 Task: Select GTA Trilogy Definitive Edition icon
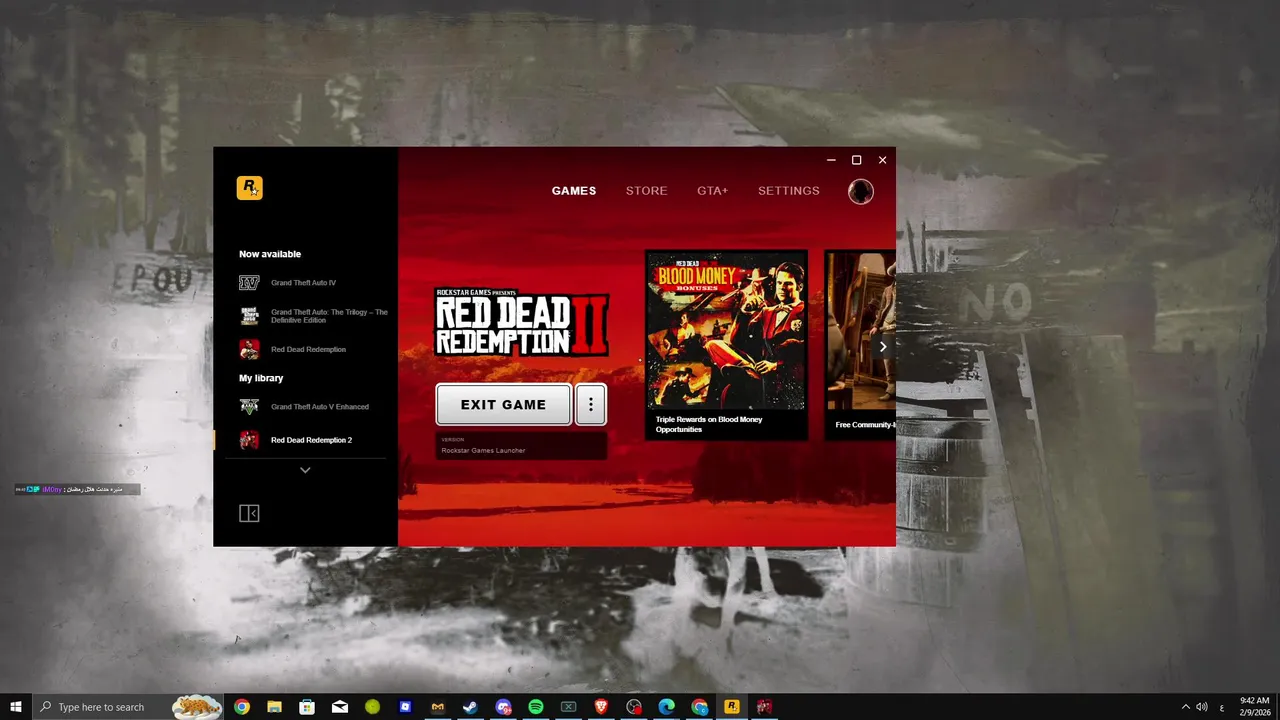tap(249, 316)
